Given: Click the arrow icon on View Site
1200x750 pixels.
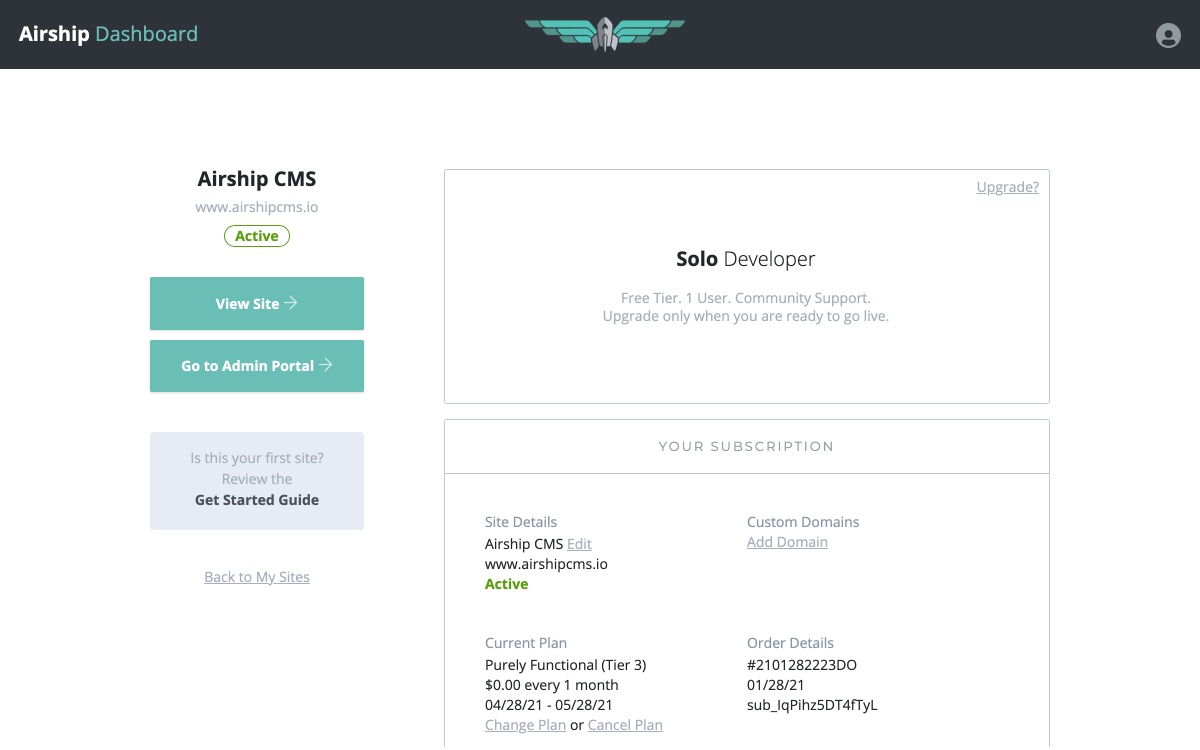Looking at the screenshot, I should (x=291, y=303).
